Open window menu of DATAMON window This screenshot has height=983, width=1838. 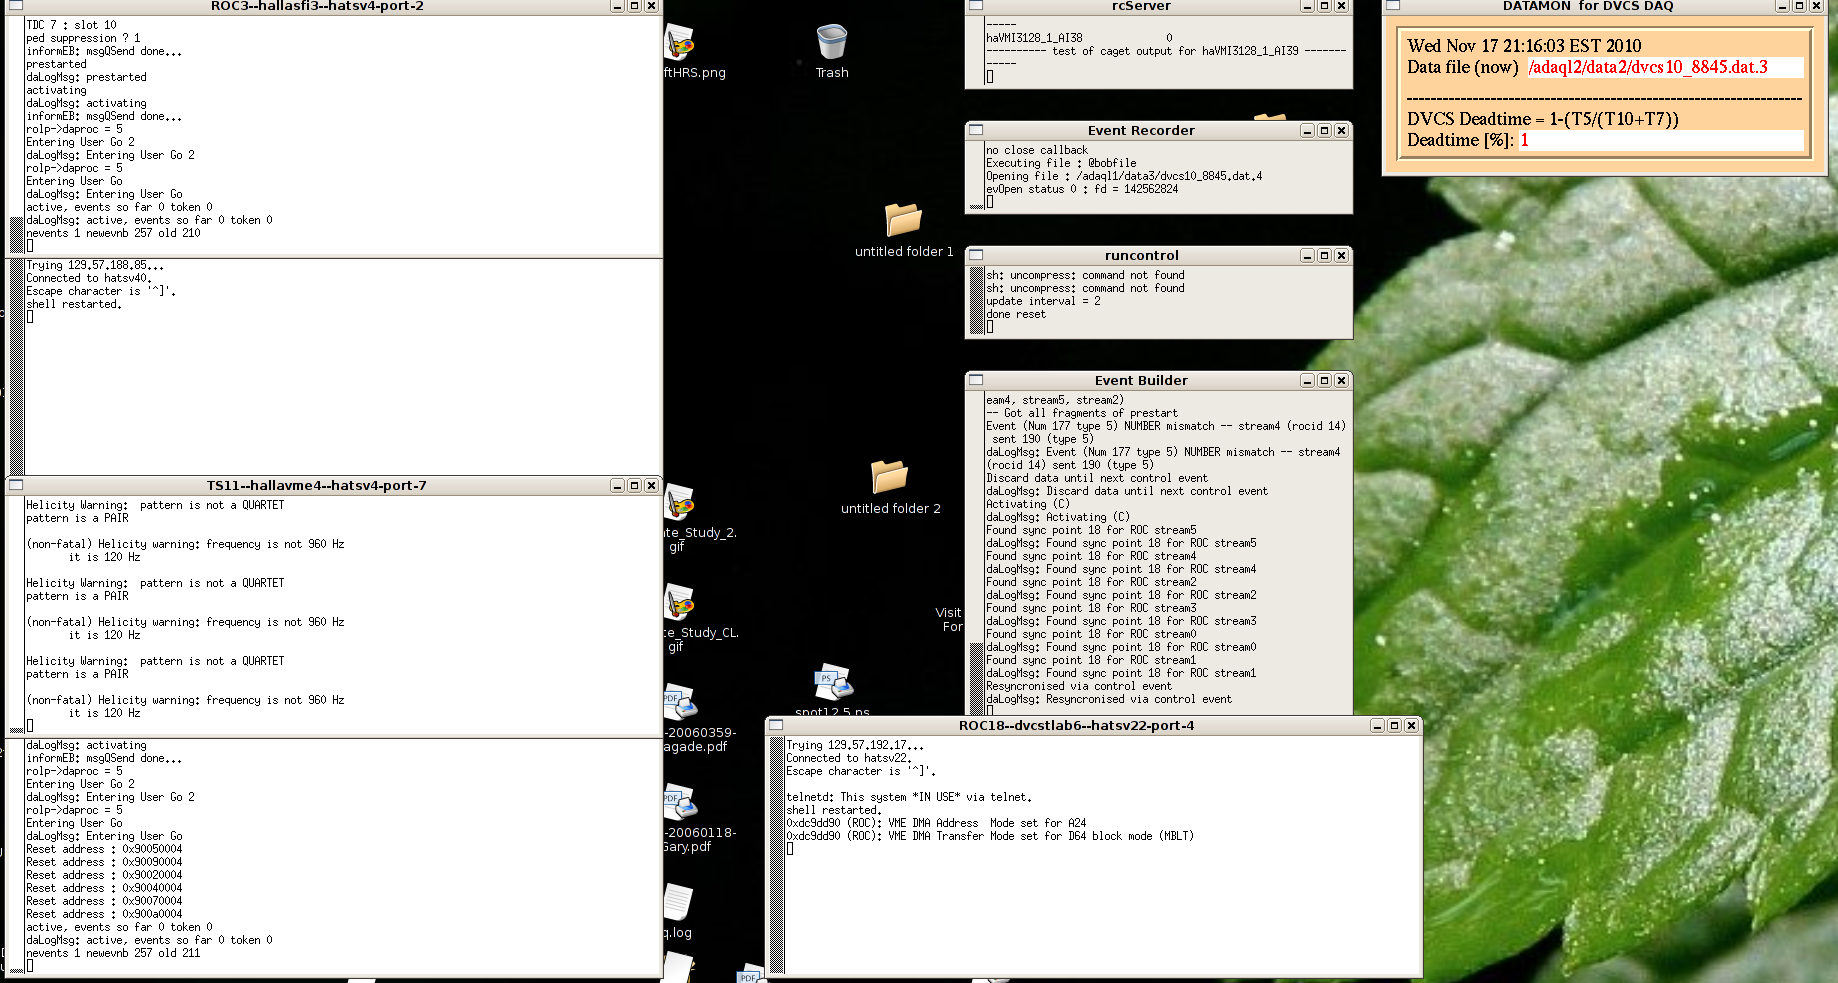coord(1392,6)
